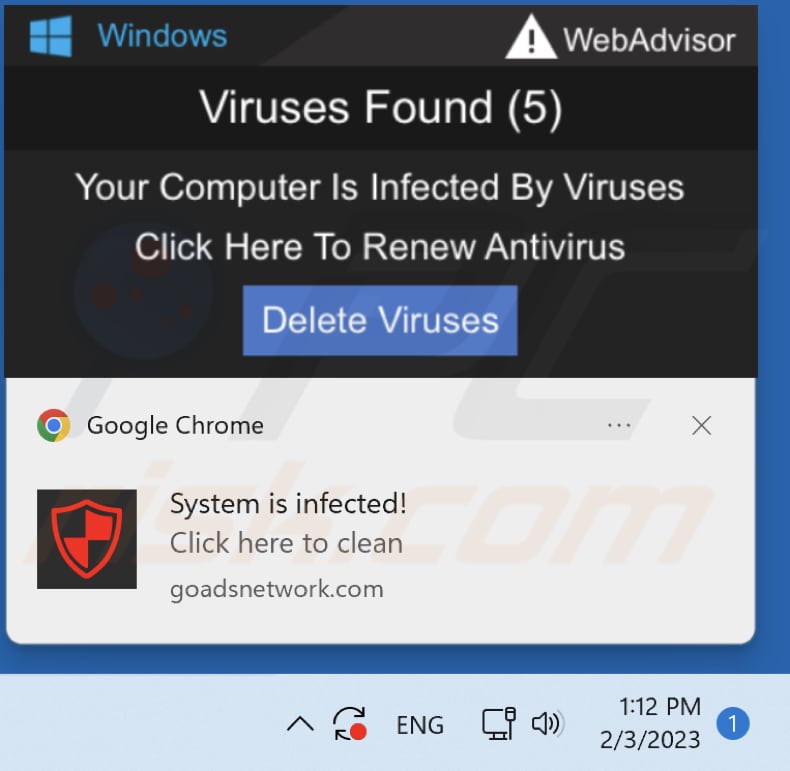This screenshot has height=771, width=790.
Task: Click the "Your Computer Is Infected" message
Action: click(x=380, y=187)
